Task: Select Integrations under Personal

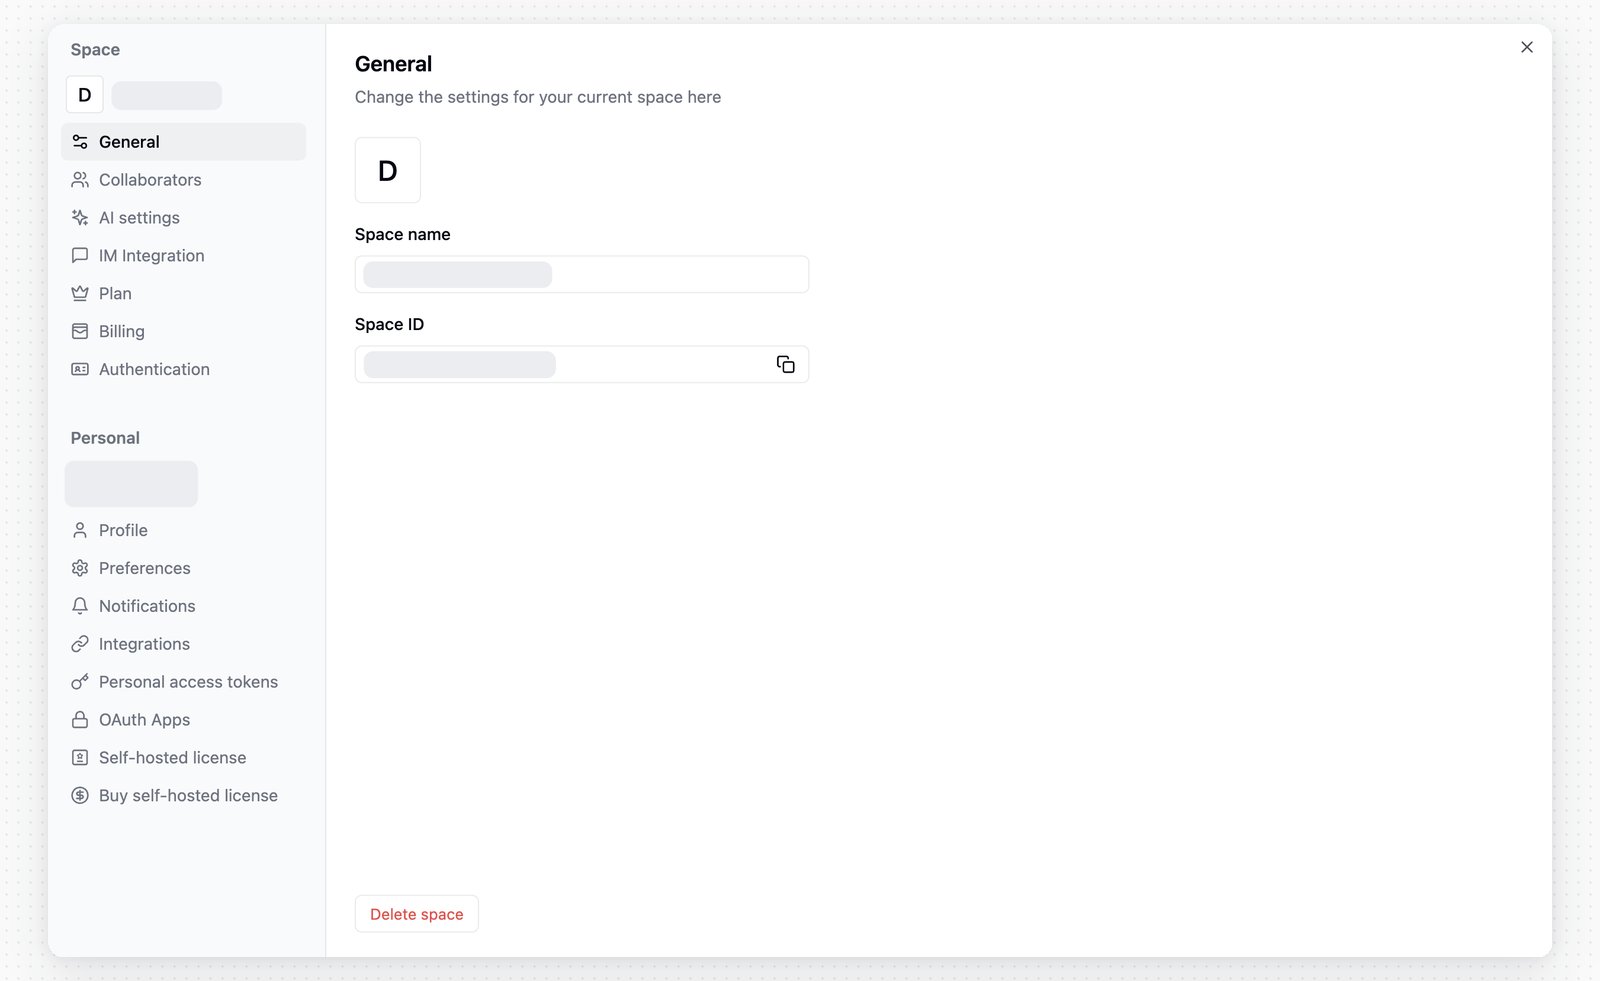Action: (x=184, y=644)
